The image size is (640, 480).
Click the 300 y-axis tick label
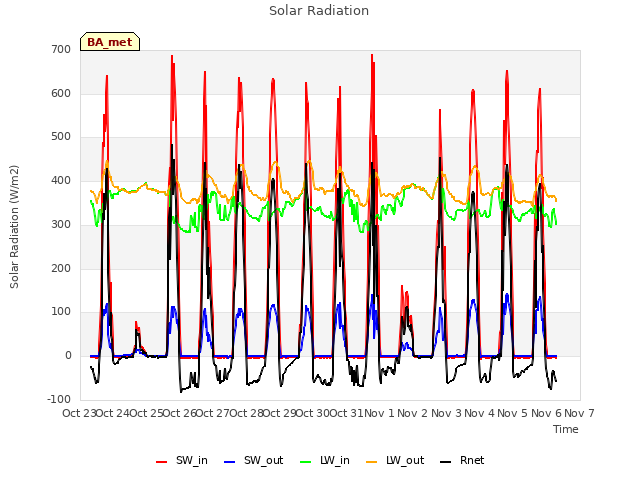coord(61,224)
